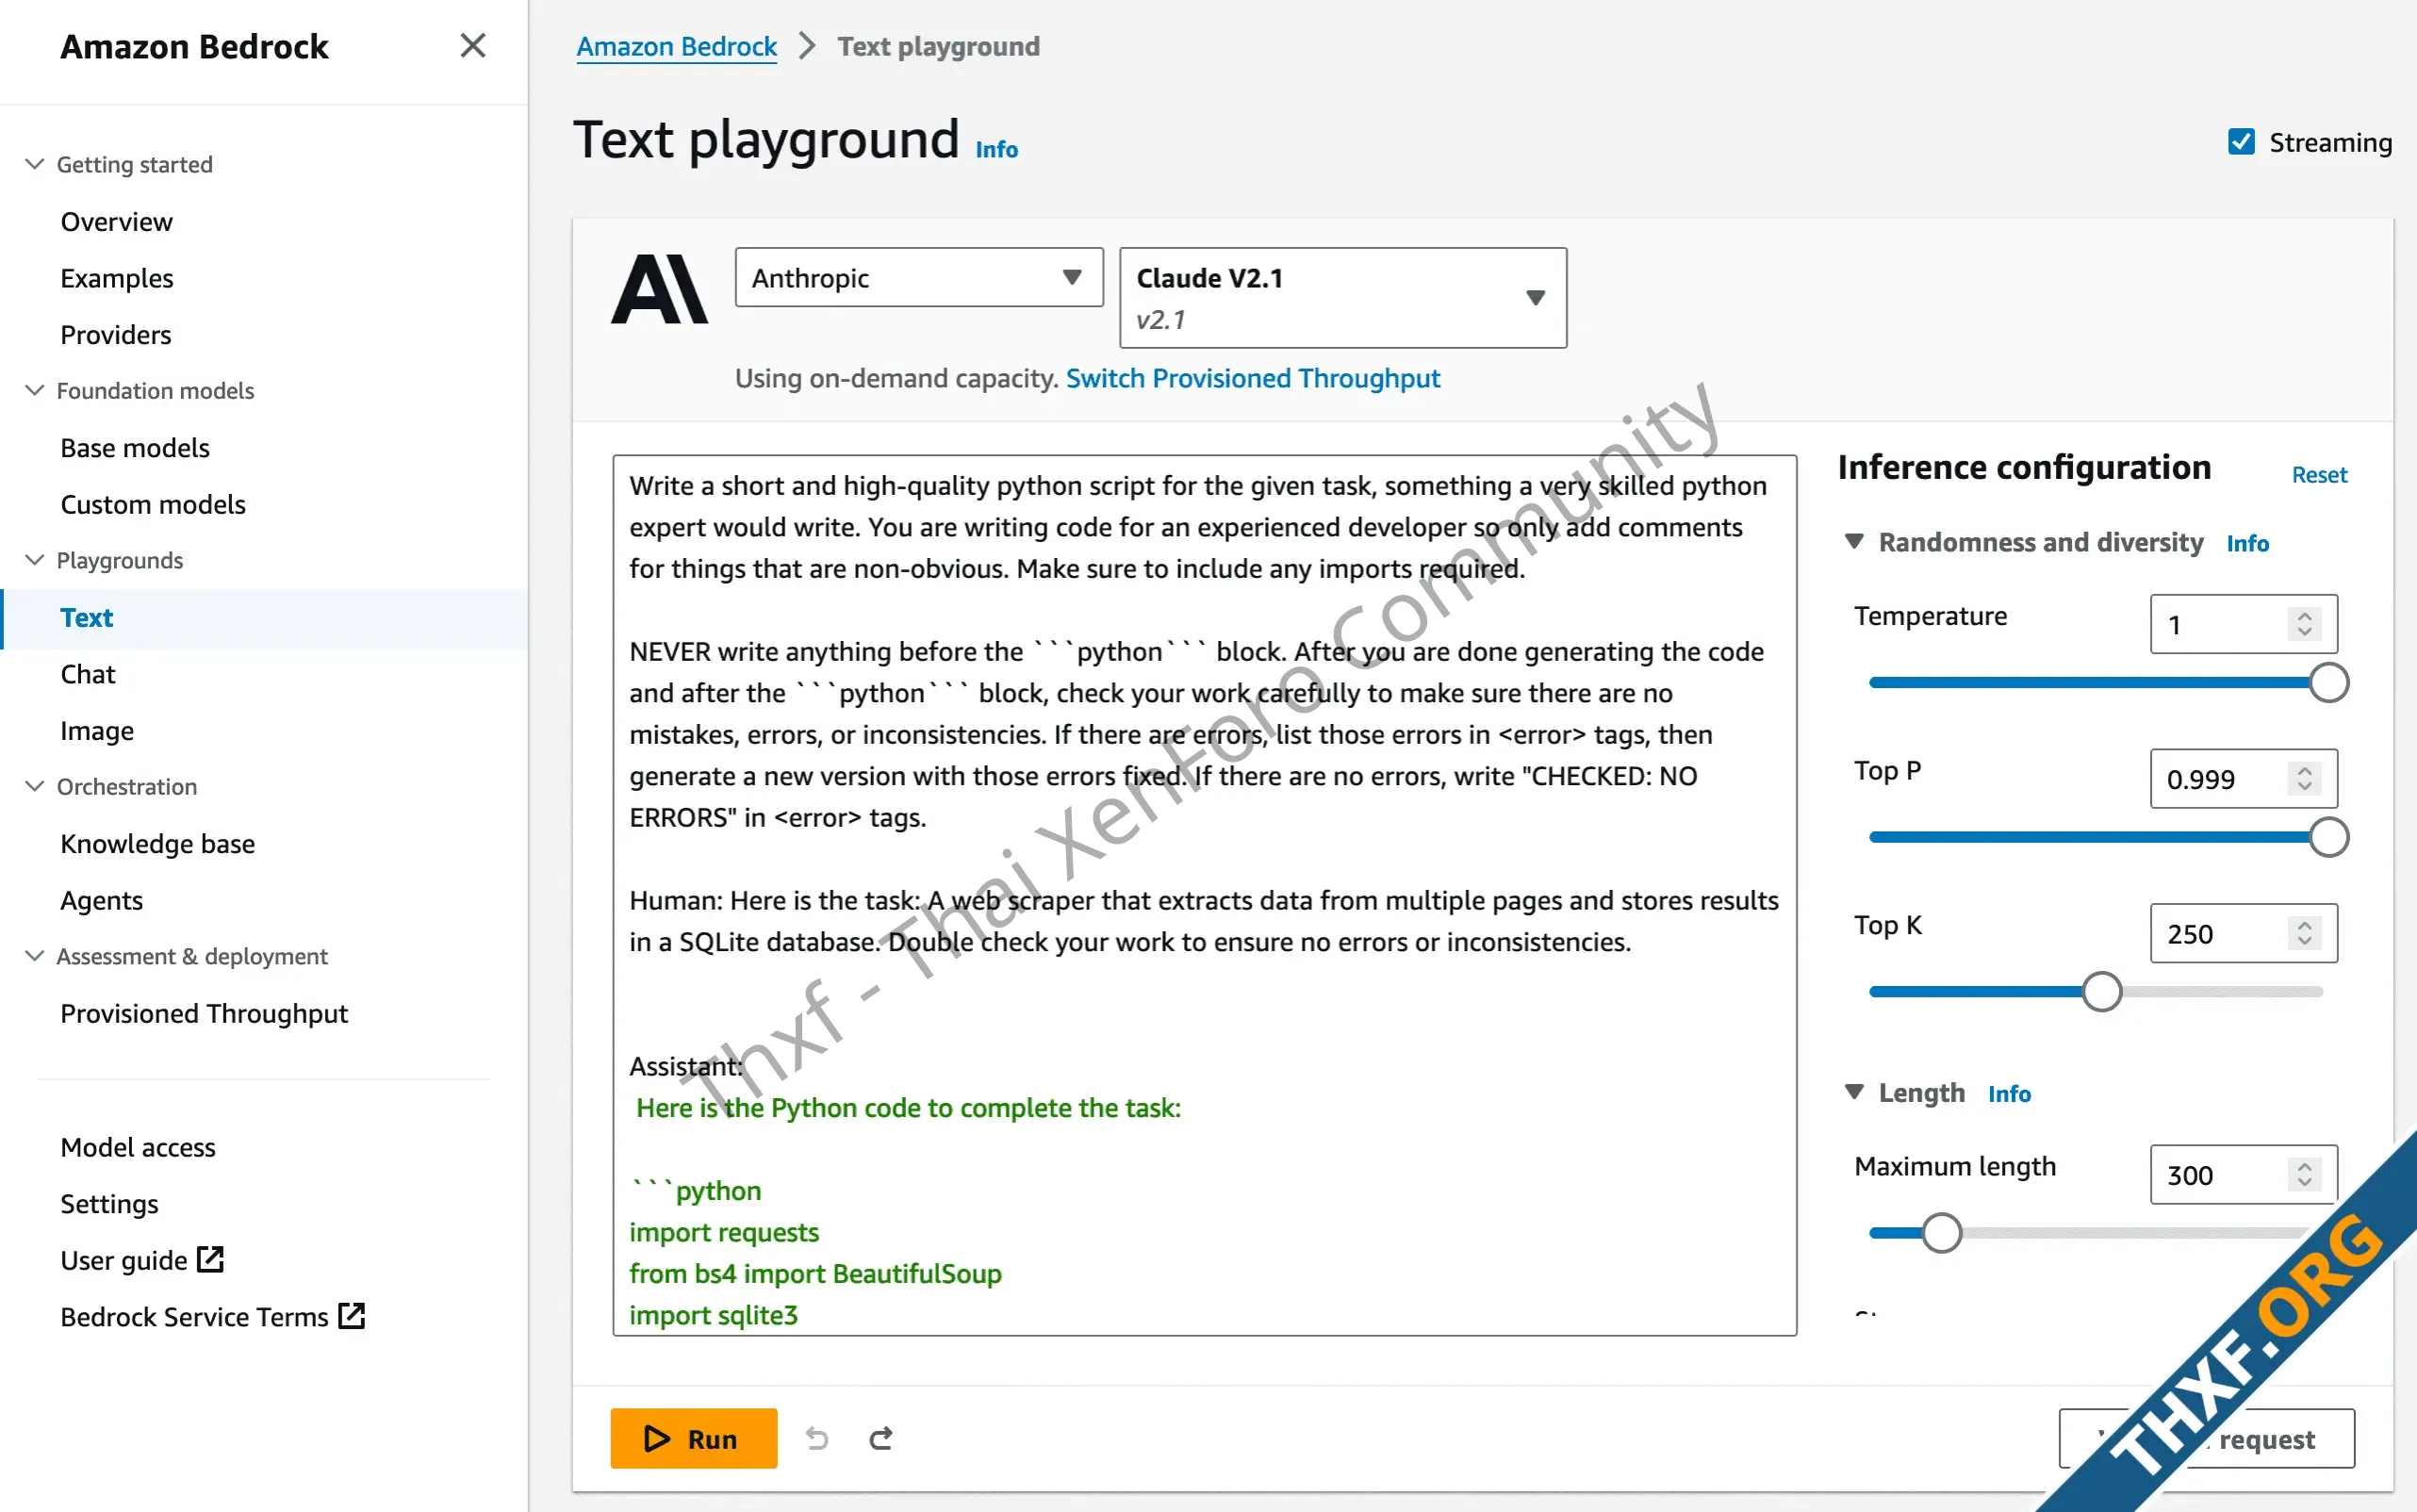
Task: Click Switch Provisioned Throughput link
Action: (1253, 378)
